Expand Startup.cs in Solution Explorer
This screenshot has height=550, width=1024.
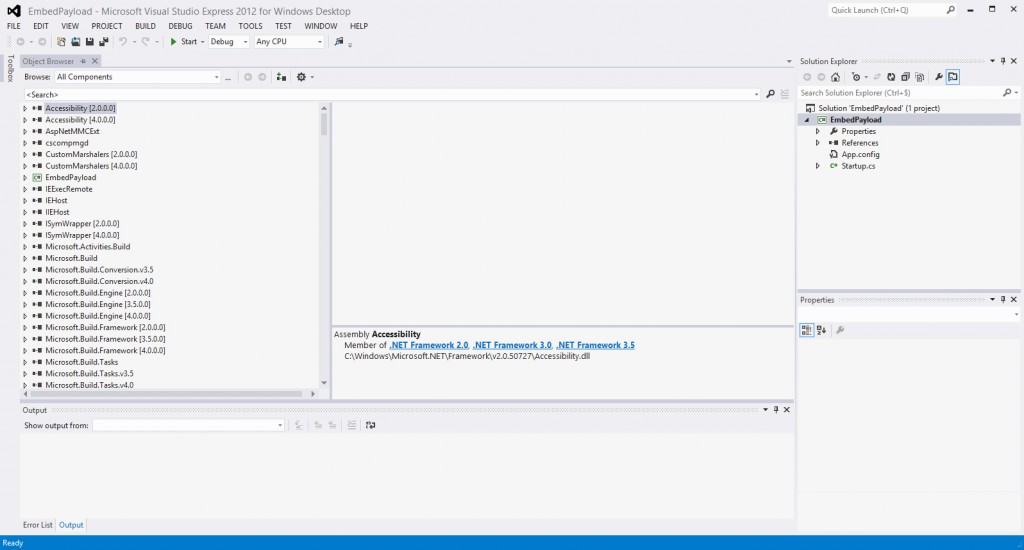[818, 166]
